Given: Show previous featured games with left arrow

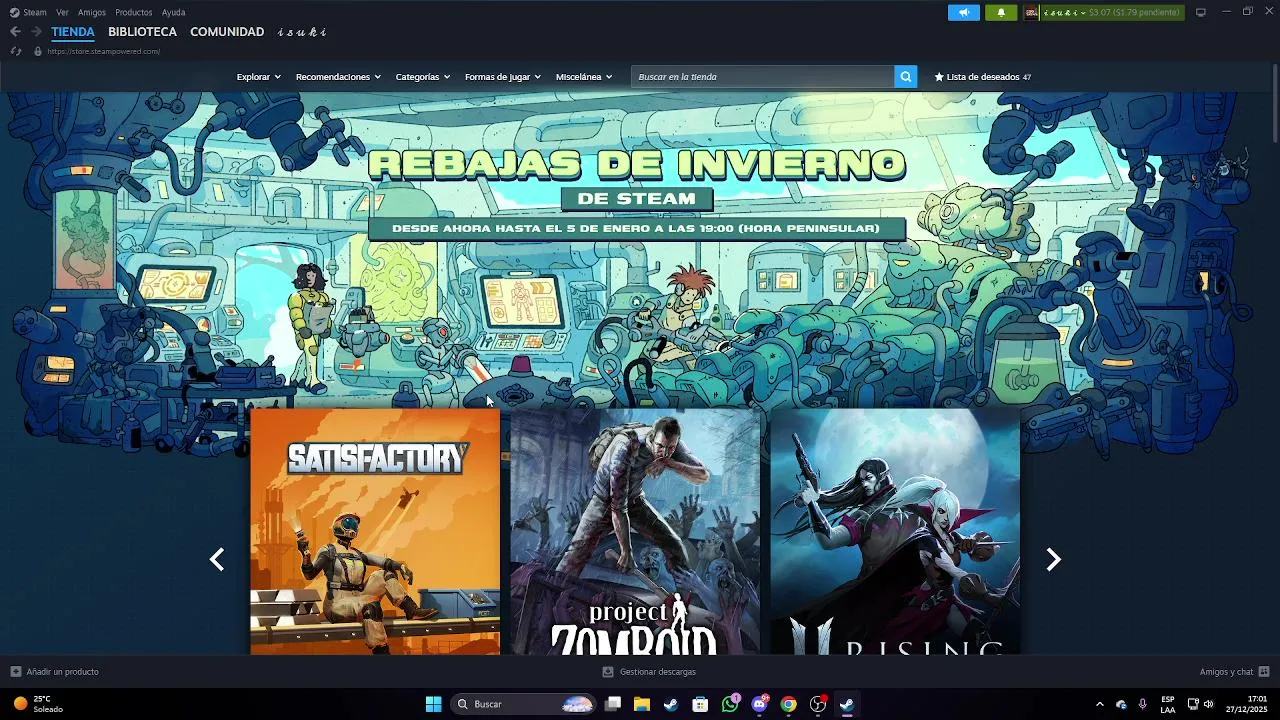Looking at the screenshot, I should (x=217, y=560).
